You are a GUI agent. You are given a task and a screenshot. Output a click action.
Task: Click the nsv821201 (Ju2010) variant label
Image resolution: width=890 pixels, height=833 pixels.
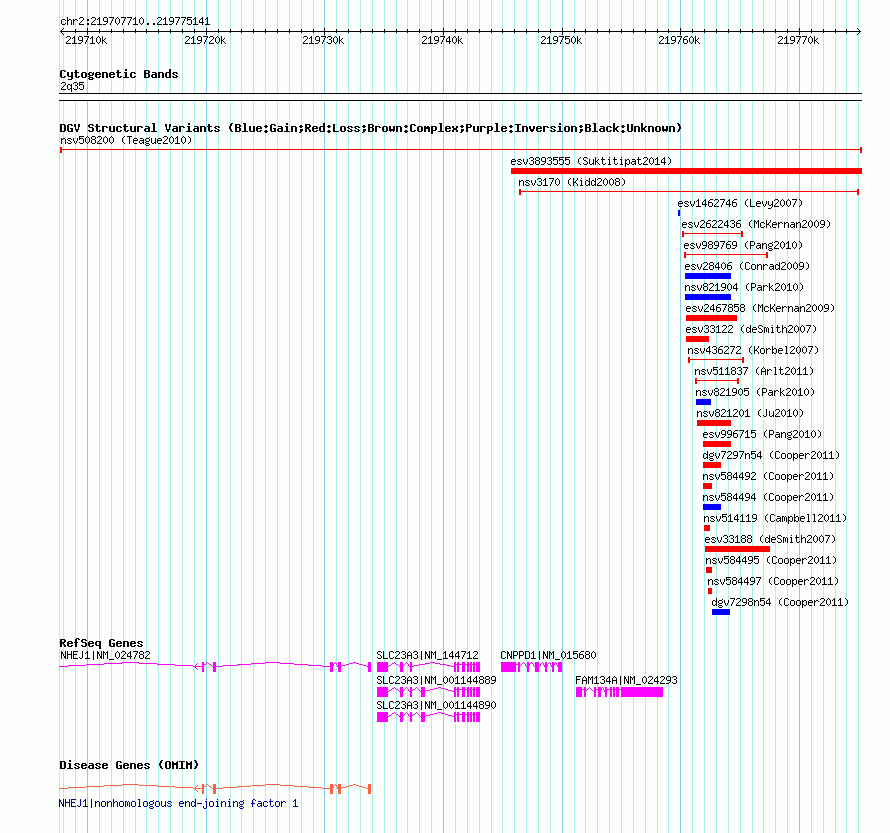tap(750, 413)
